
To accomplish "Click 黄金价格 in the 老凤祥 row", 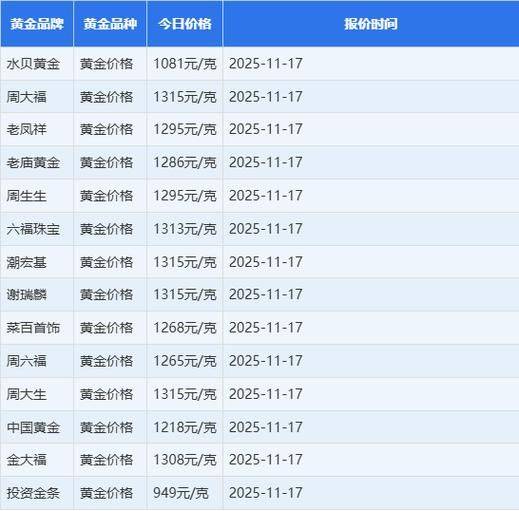I will 106,129.
